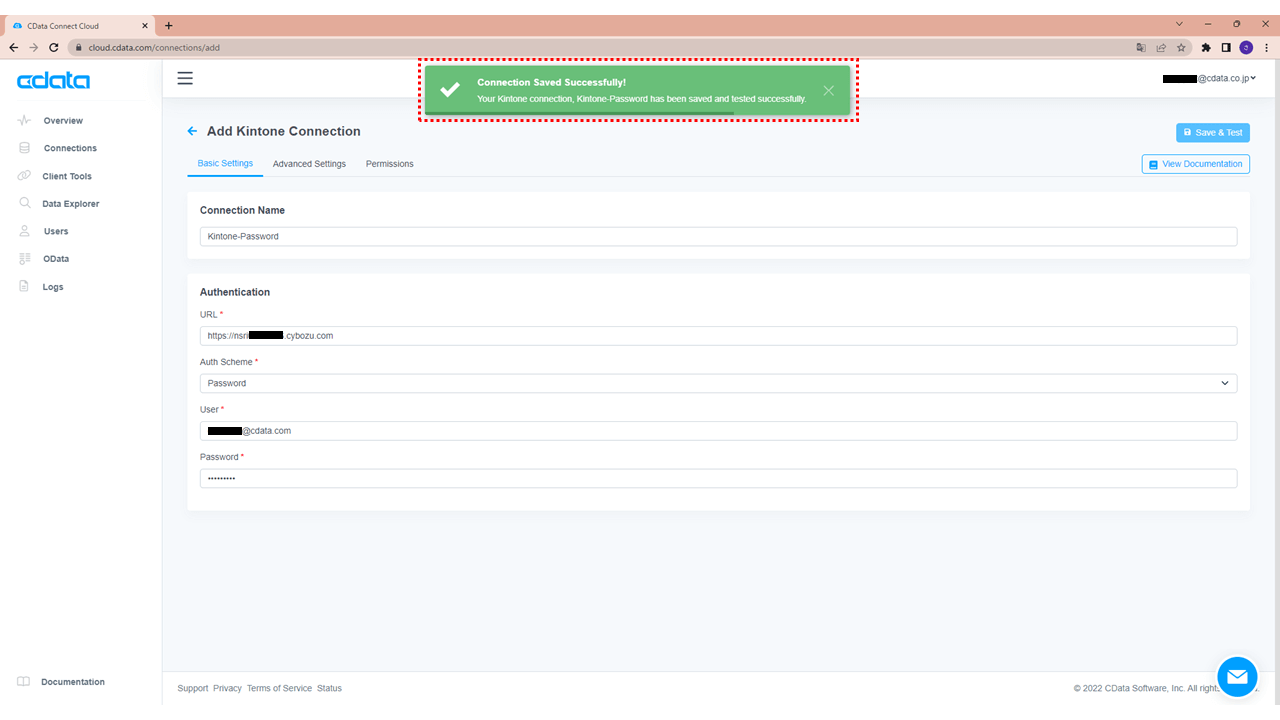Focus the Connection Name field
The height and width of the screenshot is (720, 1280).
click(718, 236)
